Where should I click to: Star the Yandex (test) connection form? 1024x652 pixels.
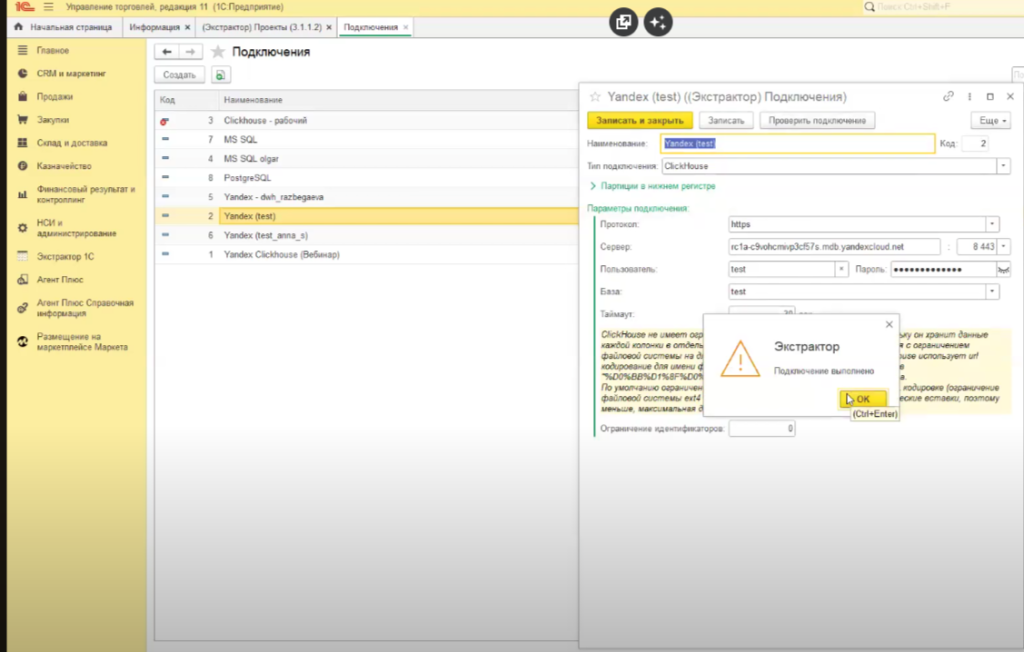click(594, 97)
